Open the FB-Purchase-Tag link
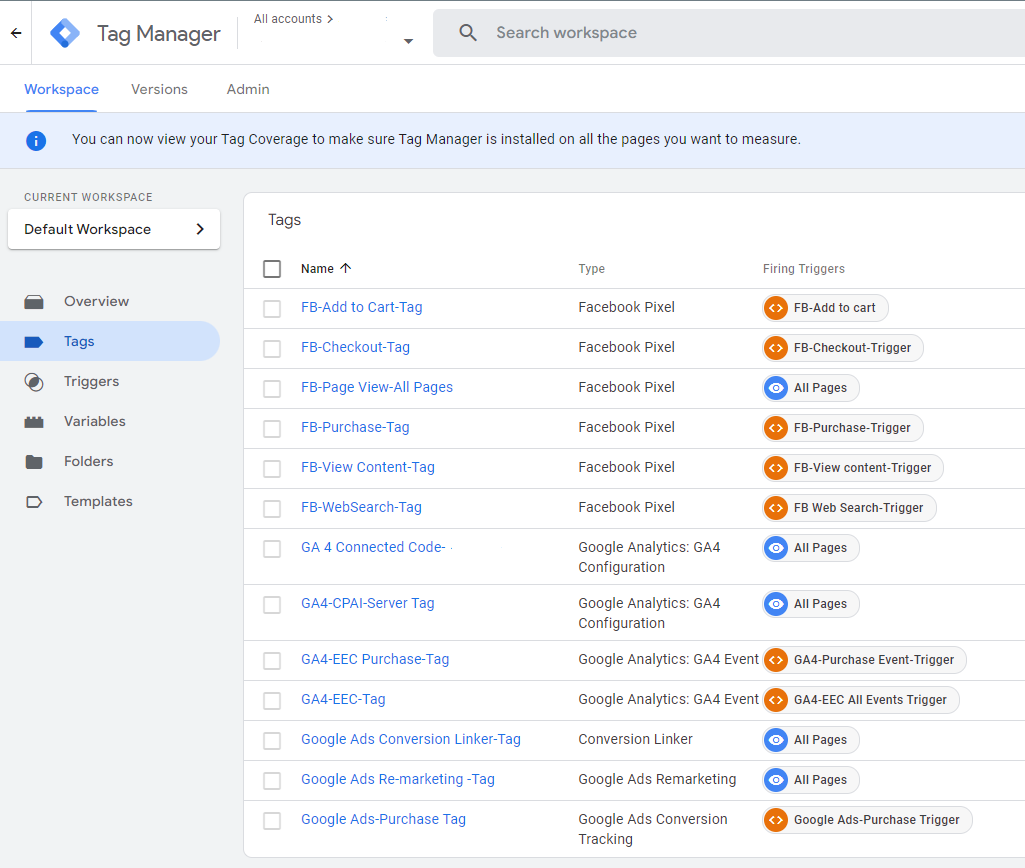The height and width of the screenshot is (868, 1025). (x=355, y=427)
